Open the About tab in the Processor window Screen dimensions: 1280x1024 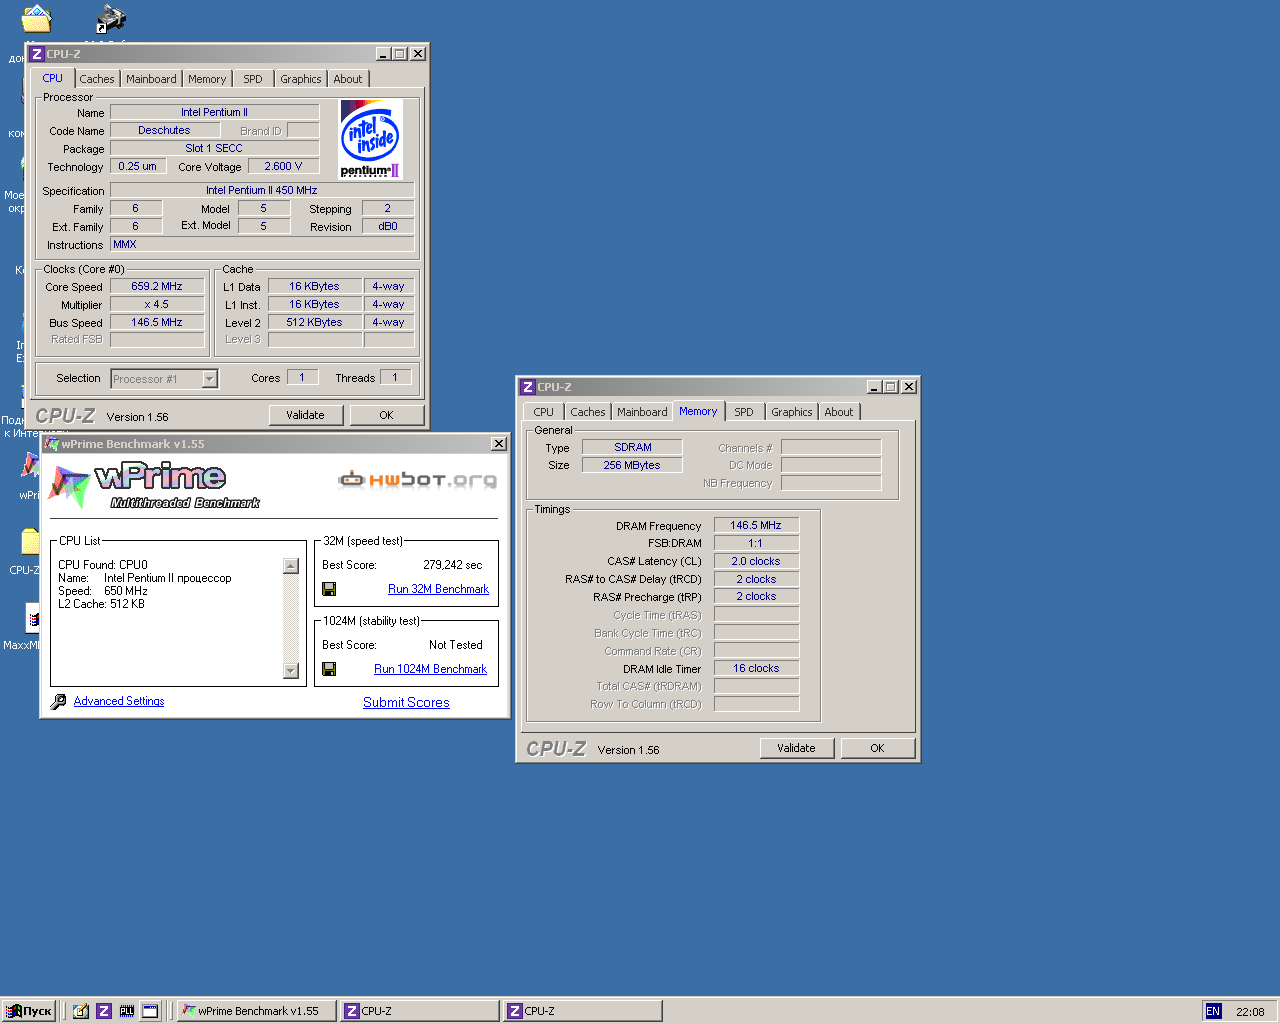click(x=348, y=79)
